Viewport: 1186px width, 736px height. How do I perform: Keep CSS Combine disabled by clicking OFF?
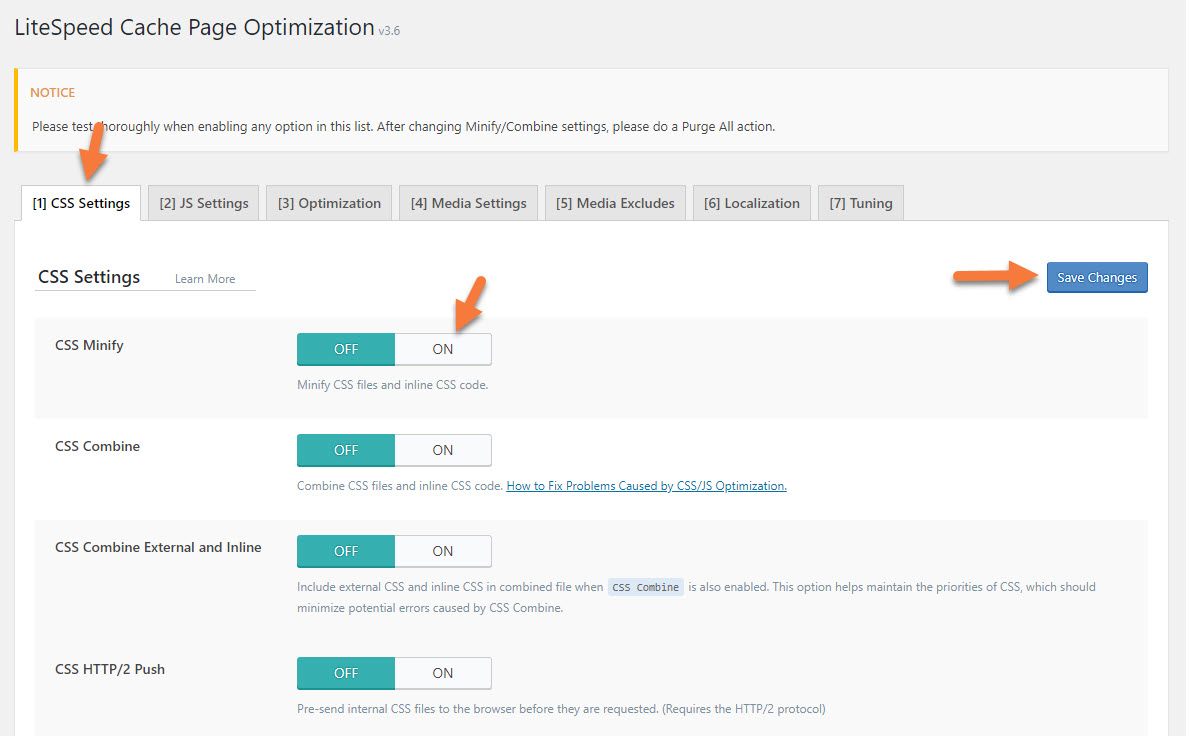click(345, 450)
